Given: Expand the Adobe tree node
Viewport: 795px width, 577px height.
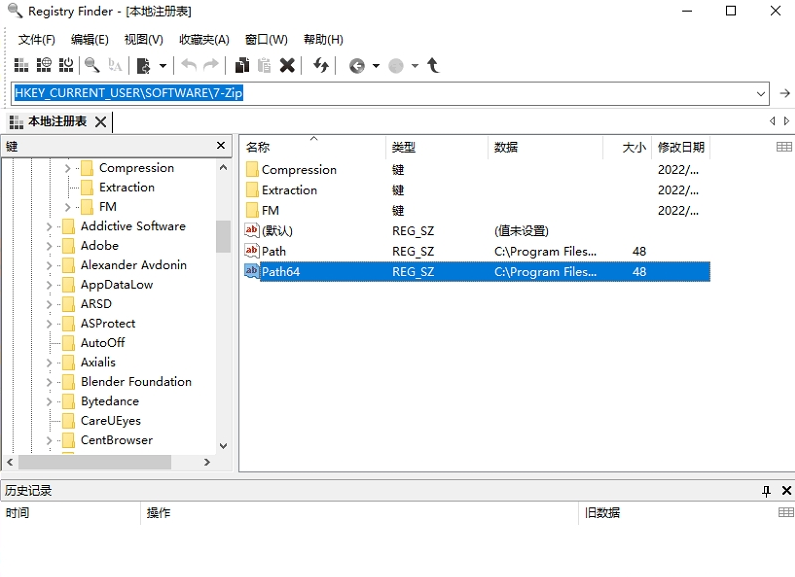Looking at the screenshot, I should click(49, 246).
